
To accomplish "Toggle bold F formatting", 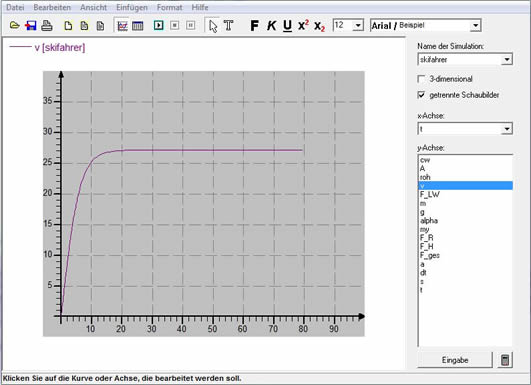I will 254,25.
